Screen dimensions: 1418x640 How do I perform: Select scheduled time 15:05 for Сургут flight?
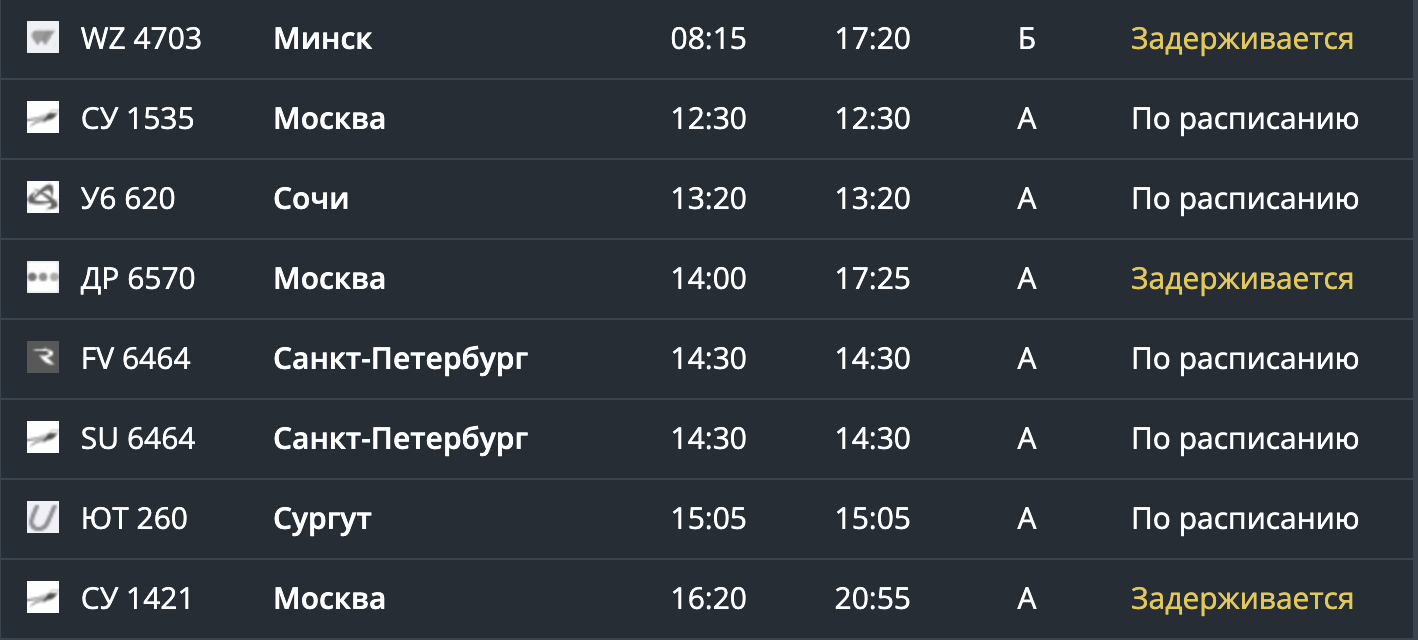tap(709, 519)
